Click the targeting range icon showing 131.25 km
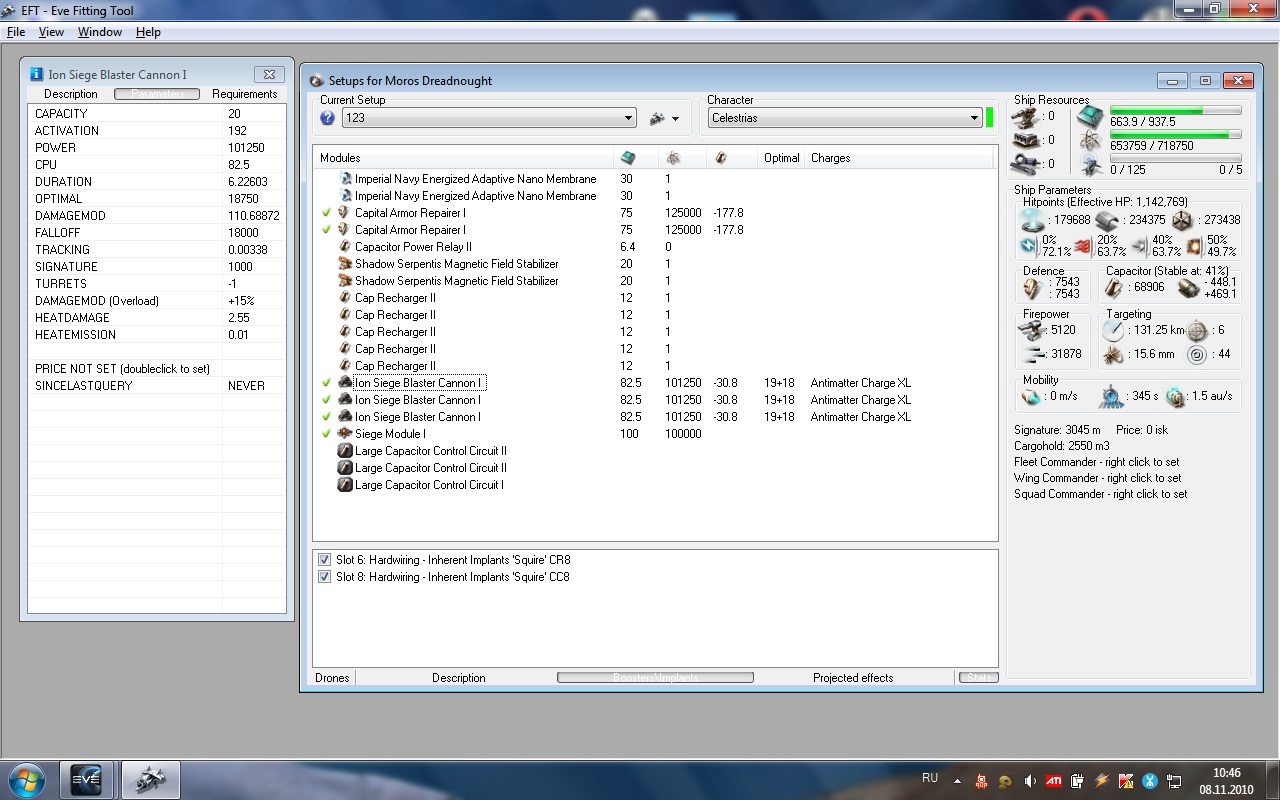Image resolution: width=1280 pixels, height=800 pixels. click(x=1114, y=330)
